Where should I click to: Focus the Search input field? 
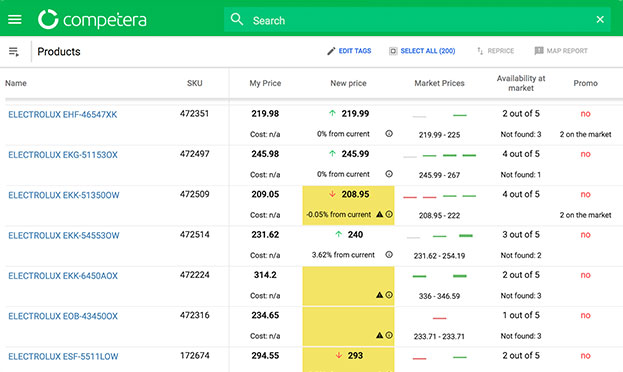pos(417,19)
